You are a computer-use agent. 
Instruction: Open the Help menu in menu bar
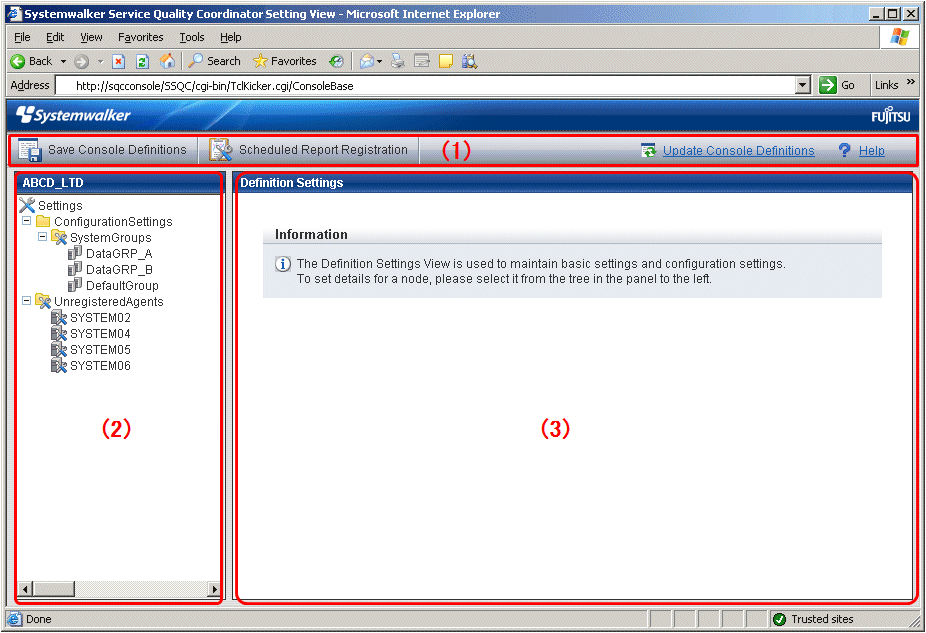click(230, 37)
